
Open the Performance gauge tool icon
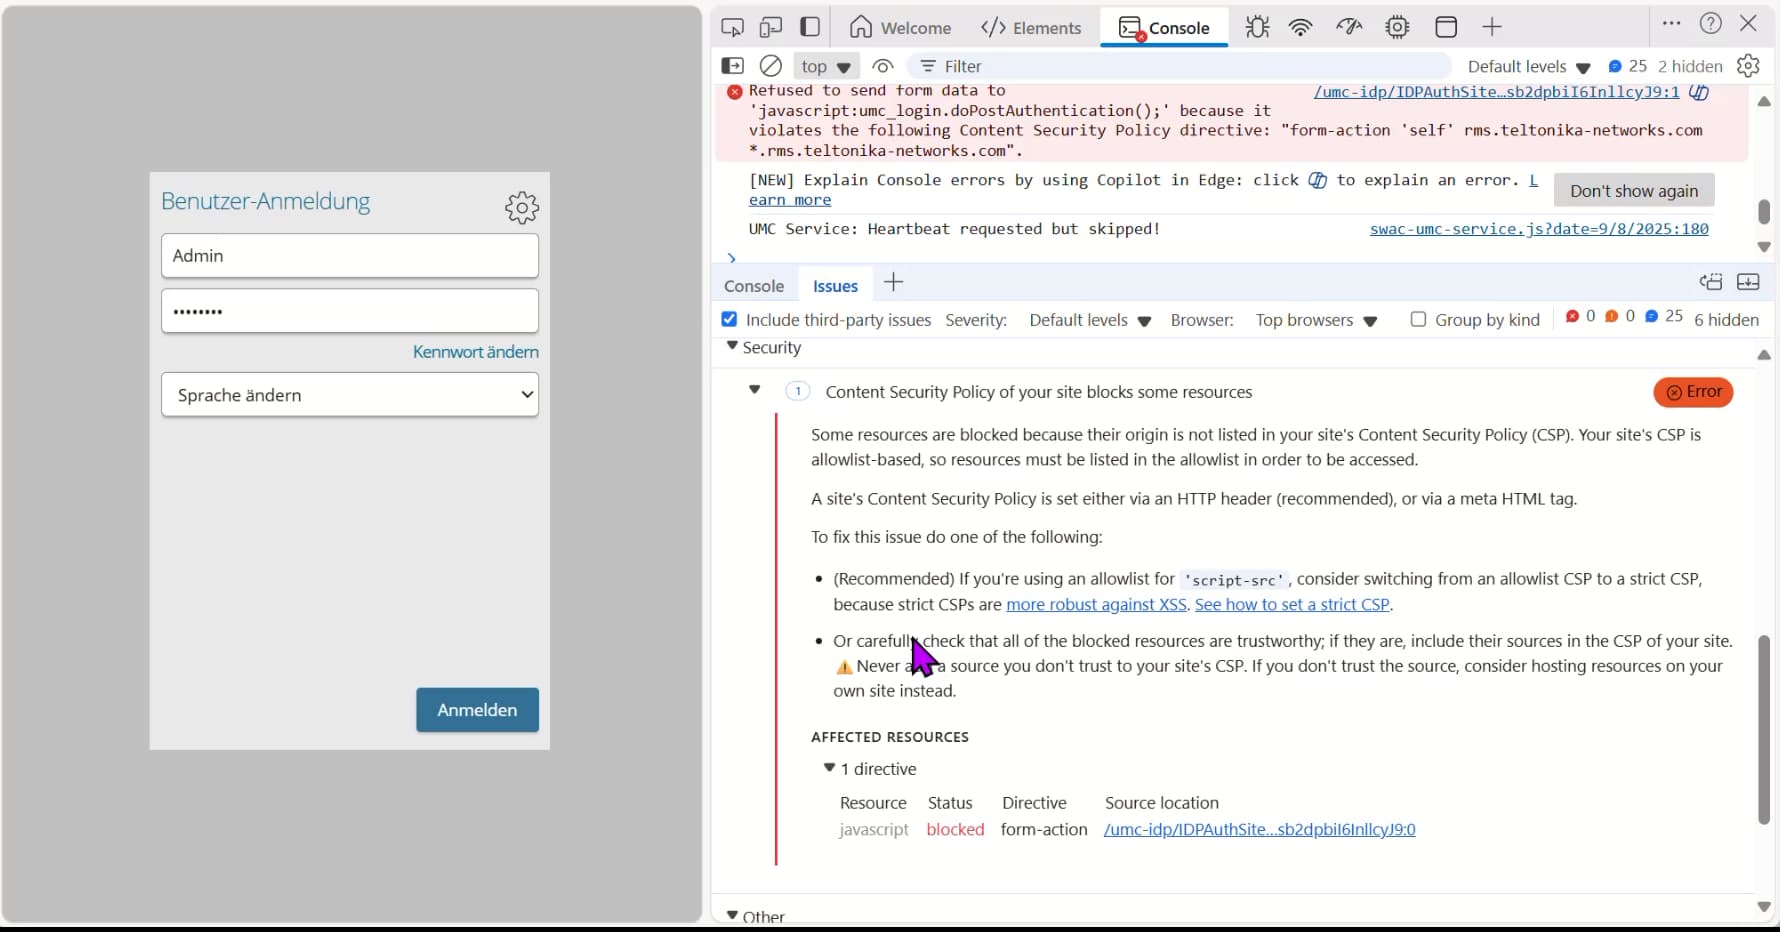(1349, 27)
